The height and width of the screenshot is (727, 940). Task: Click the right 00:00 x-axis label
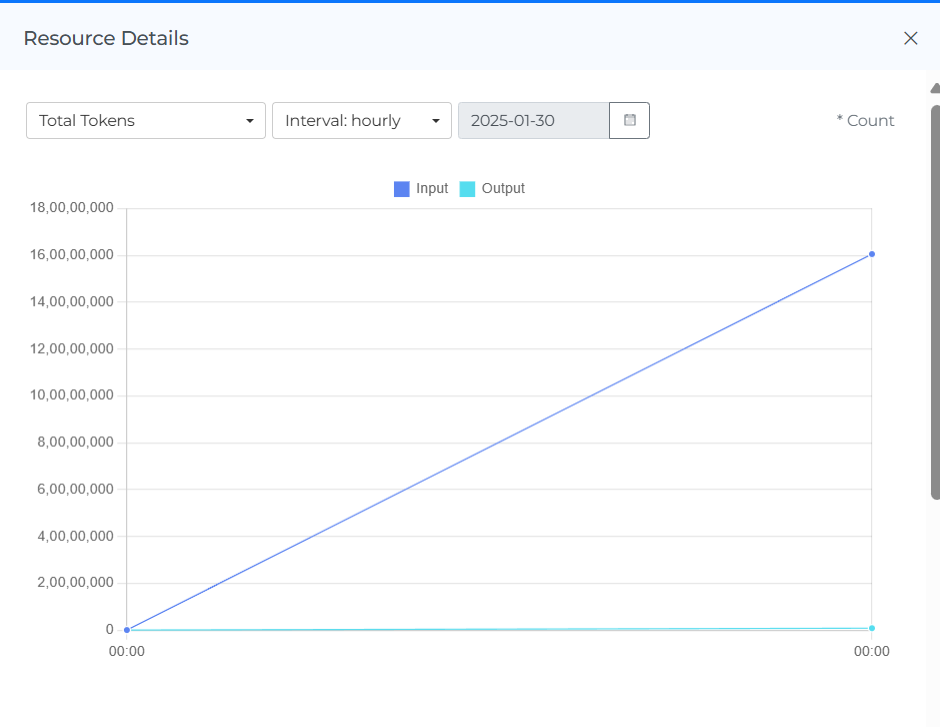pyautogui.click(x=871, y=652)
